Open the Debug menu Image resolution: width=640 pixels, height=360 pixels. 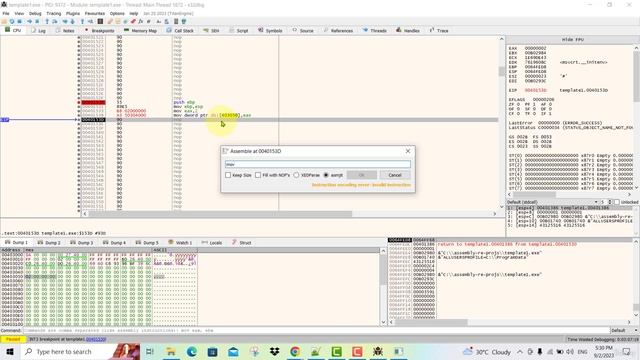pos(35,13)
